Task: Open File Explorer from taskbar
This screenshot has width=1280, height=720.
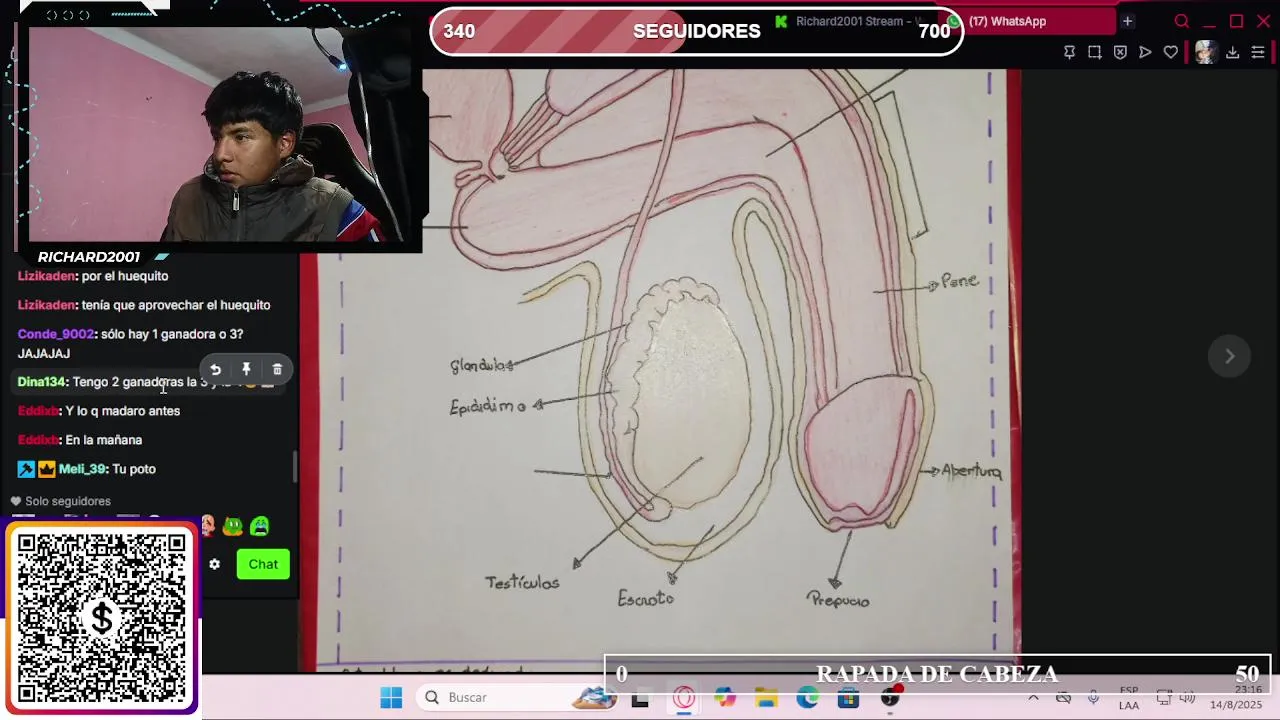Action: pyautogui.click(x=766, y=698)
